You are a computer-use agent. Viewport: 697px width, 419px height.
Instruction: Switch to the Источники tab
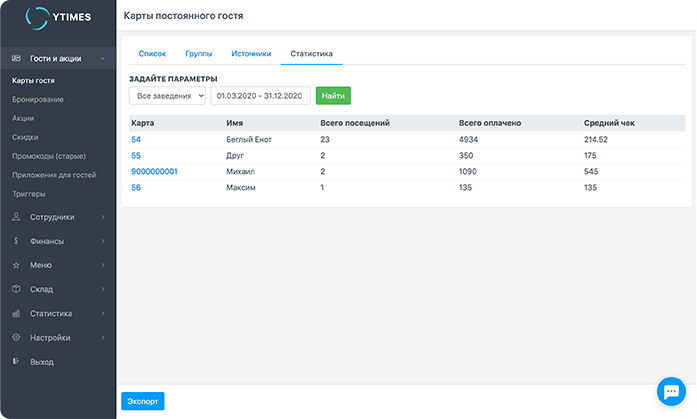click(250, 53)
